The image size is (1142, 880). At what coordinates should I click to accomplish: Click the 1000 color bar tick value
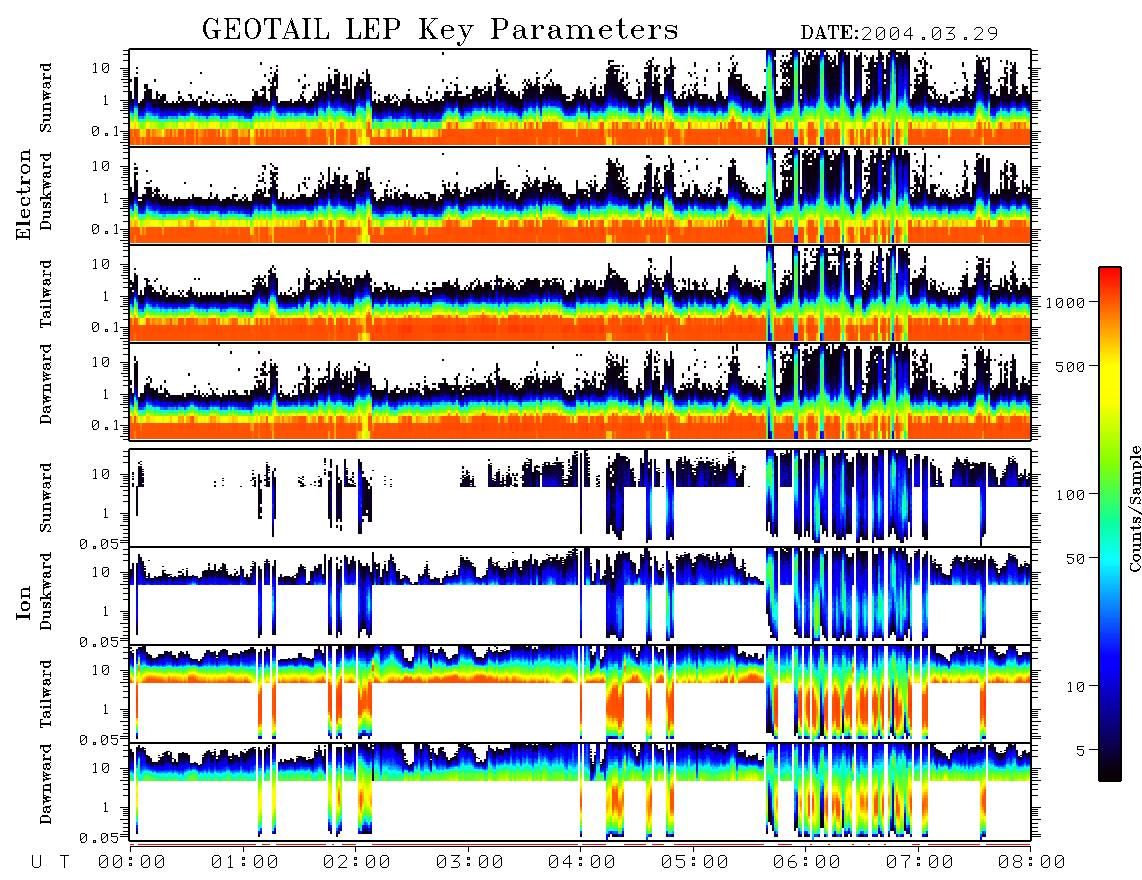pos(1066,303)
